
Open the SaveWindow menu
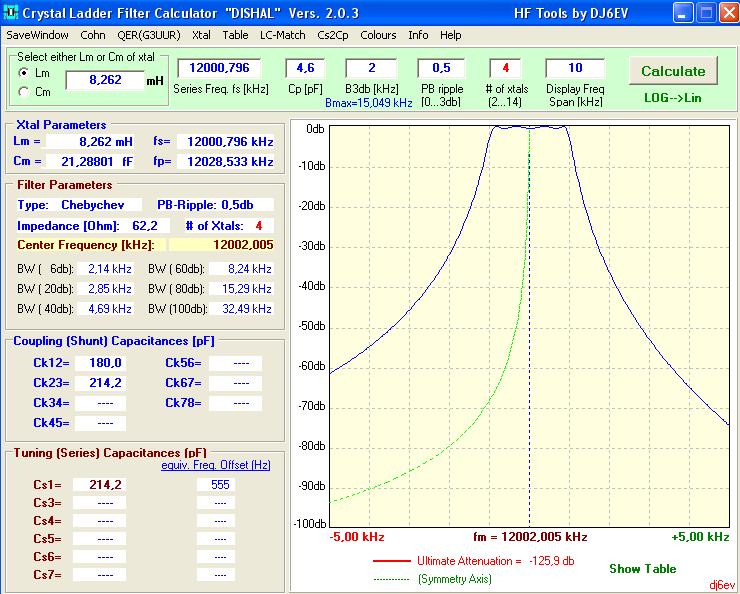37,35
